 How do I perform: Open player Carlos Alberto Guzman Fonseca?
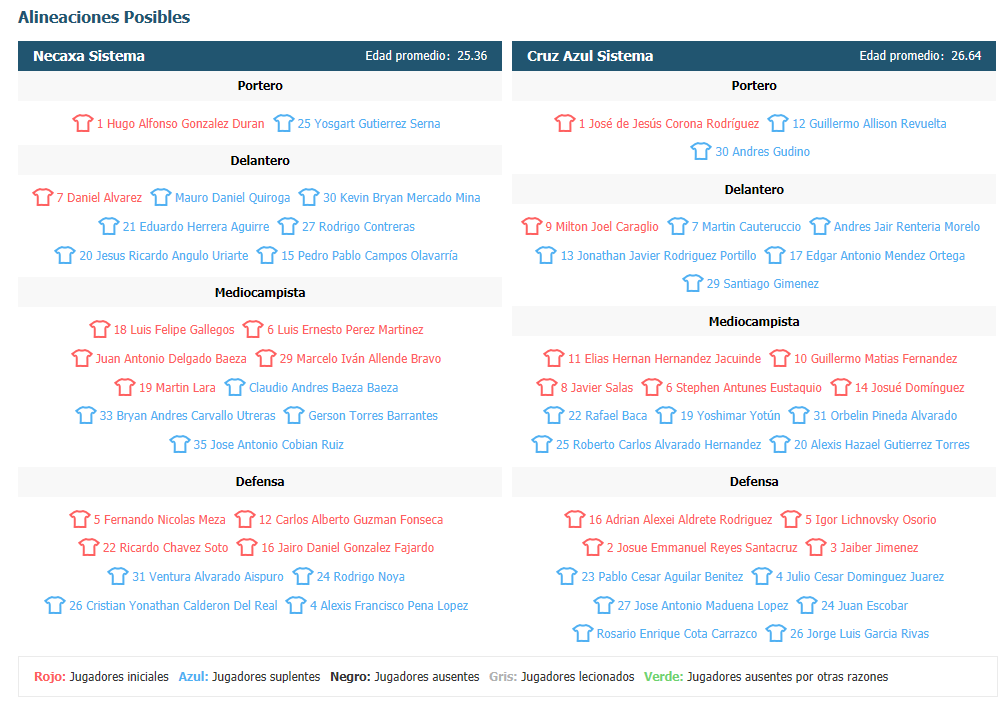(350, 519)
